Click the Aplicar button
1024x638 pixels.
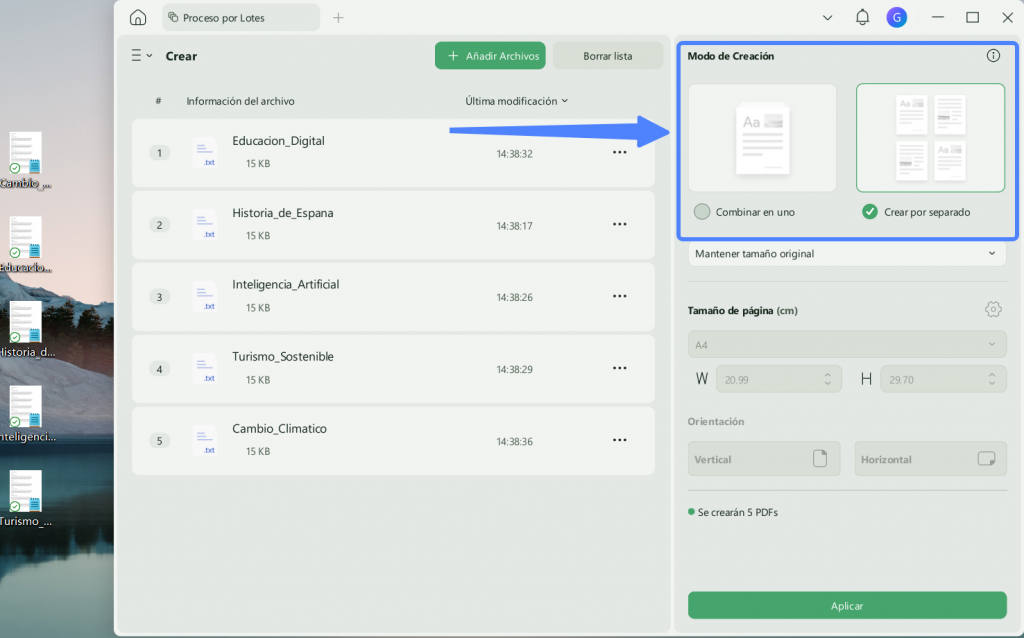(x=846, y=605)
